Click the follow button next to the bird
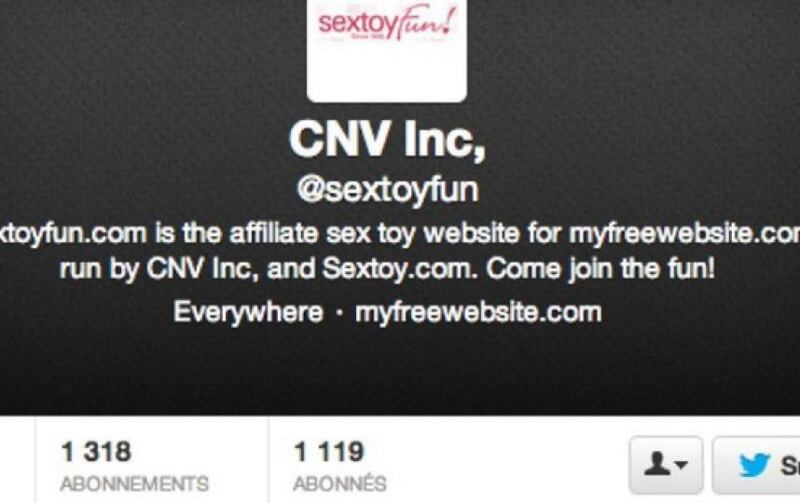The width and height of the screenshot is (800, 503). pyautogui.click(x=756, y=465)
